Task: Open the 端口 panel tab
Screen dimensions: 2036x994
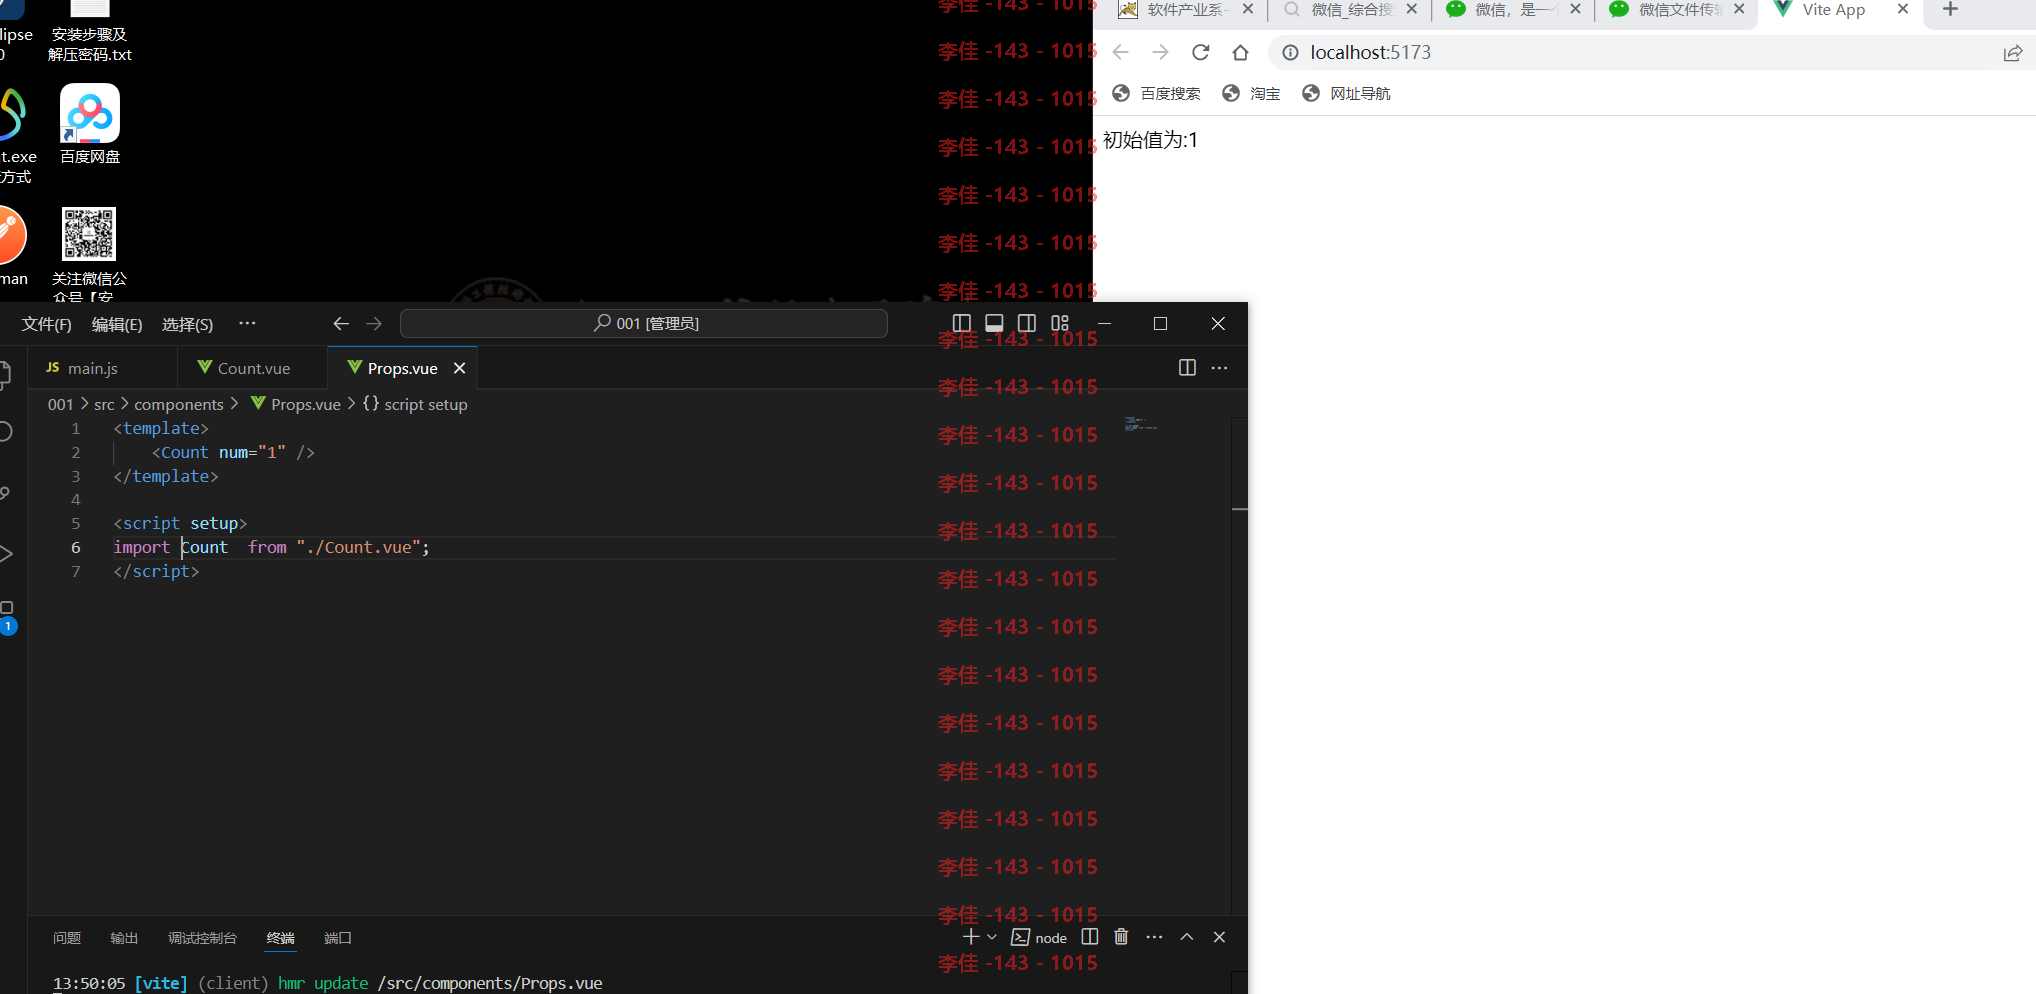Action: pyautogui.click(x=338, y=938)
